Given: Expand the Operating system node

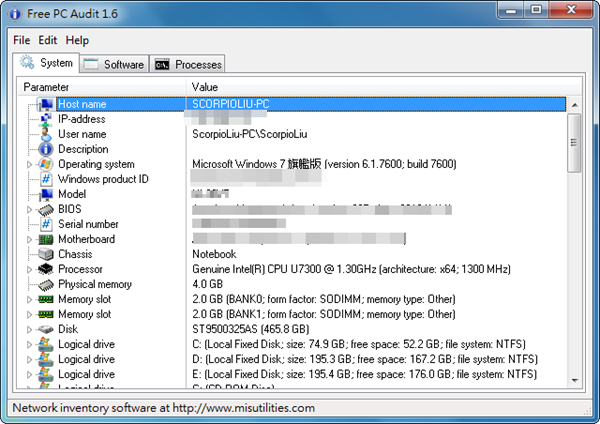Looking at the screenshot, I should coord(29,165).
